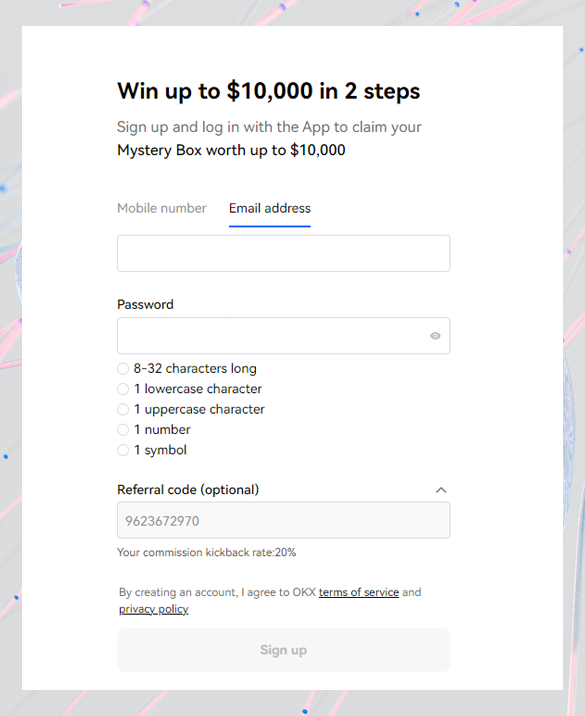Click the 1 symbol indicator circle

123,450
